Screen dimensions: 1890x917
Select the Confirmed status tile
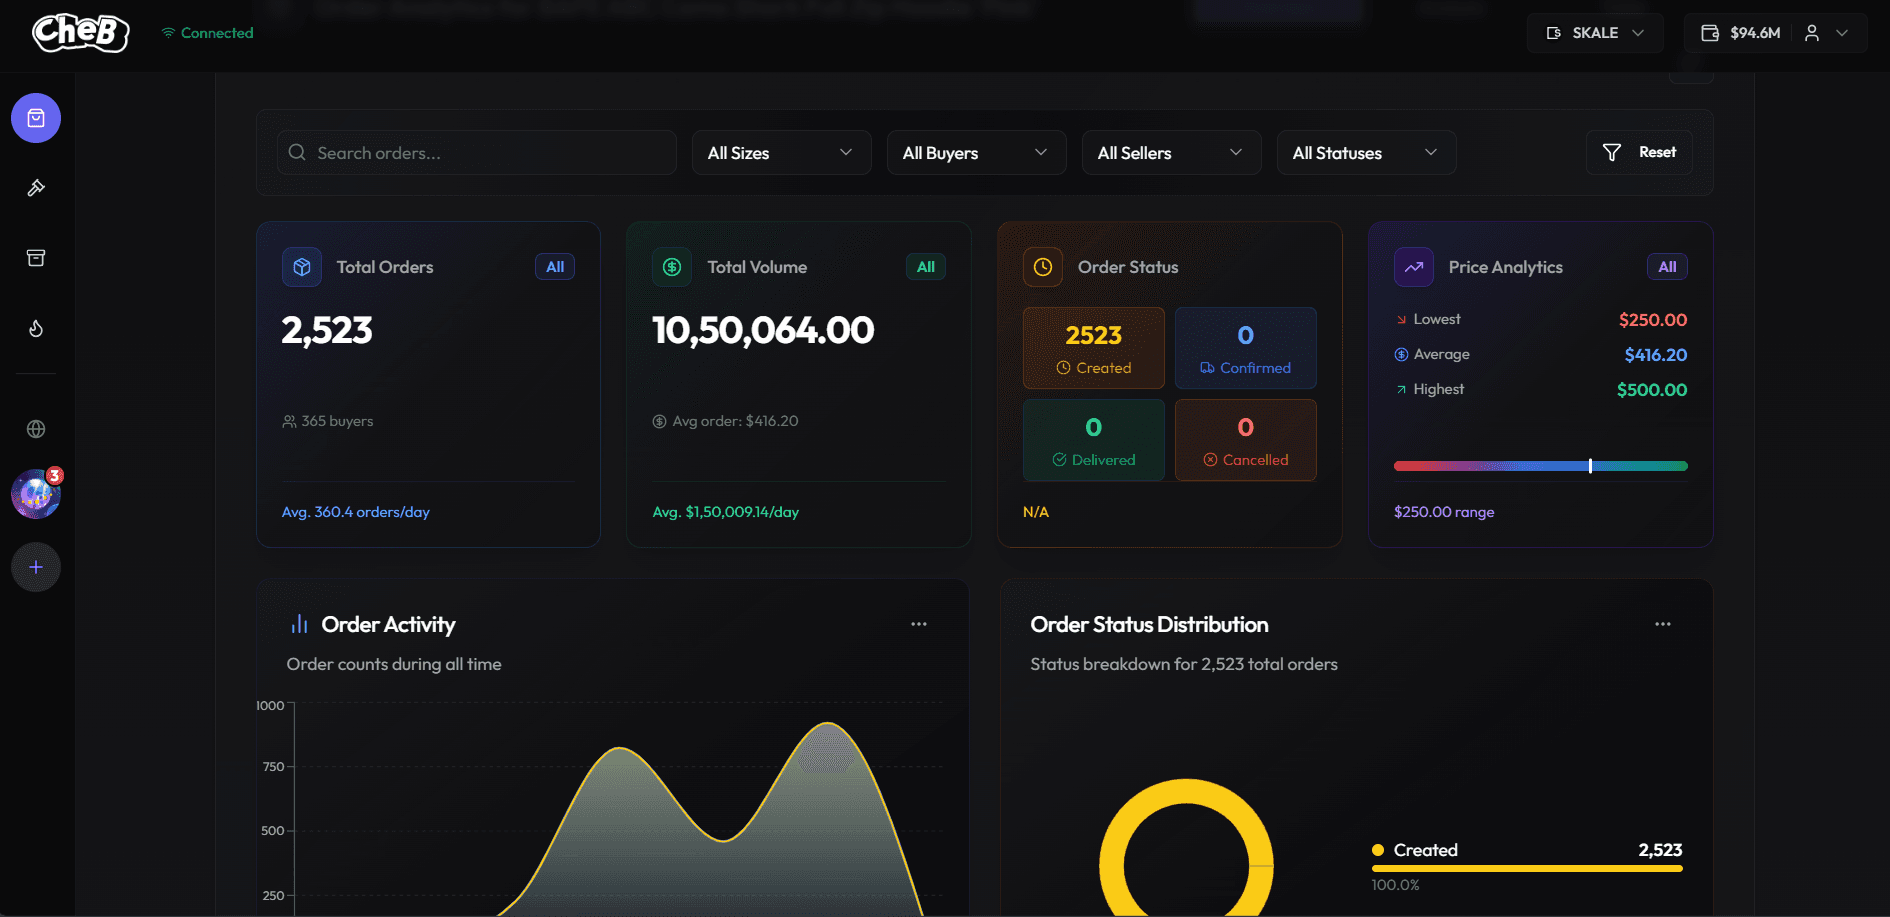[x=1246, y=348]
